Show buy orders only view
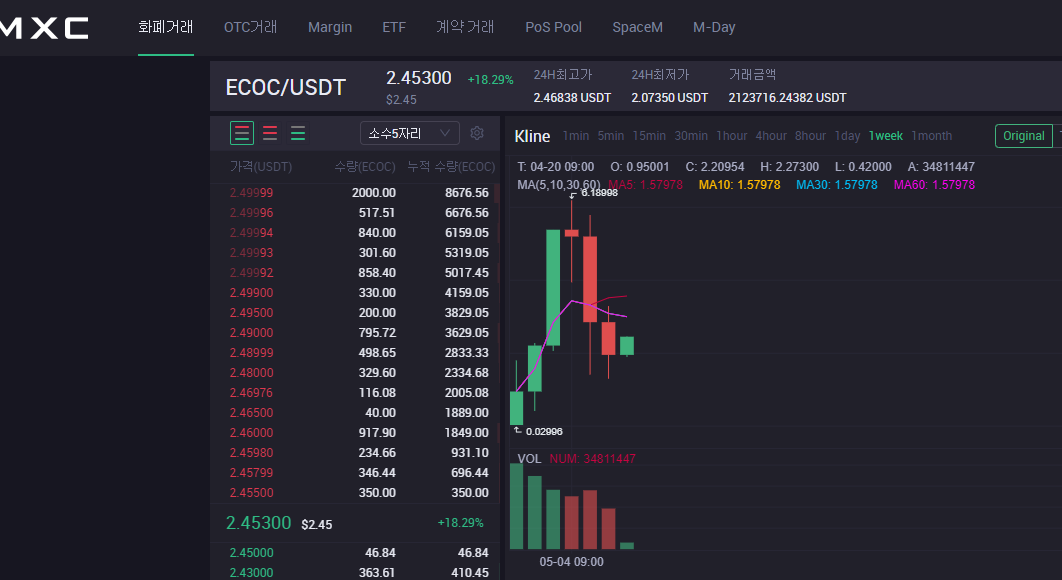1062x580 pixels. (298, 133)
